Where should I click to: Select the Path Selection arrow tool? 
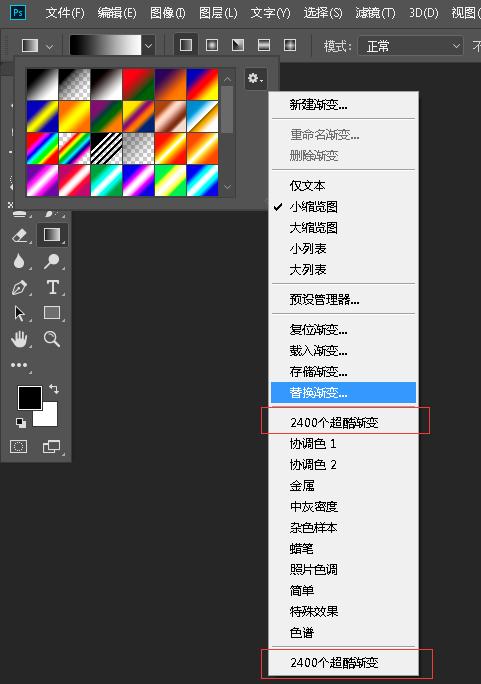(x=20, y=313)
